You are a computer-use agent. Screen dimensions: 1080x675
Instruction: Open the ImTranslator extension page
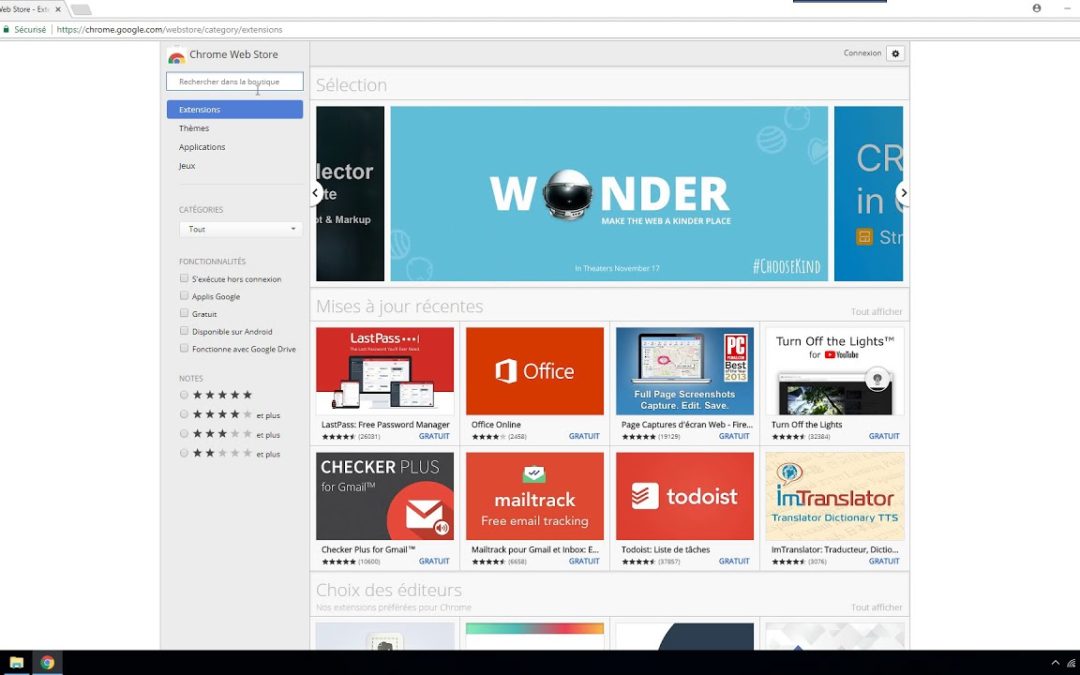tap(834, 495)
